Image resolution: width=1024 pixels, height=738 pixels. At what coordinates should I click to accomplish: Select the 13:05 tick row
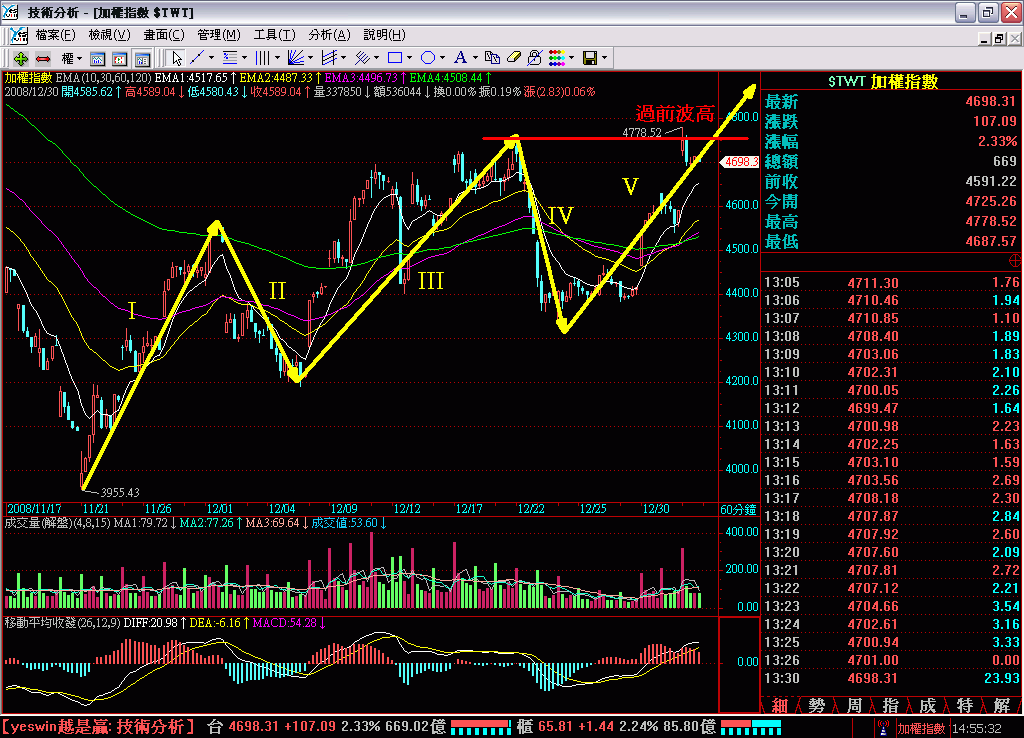(891, 283)
